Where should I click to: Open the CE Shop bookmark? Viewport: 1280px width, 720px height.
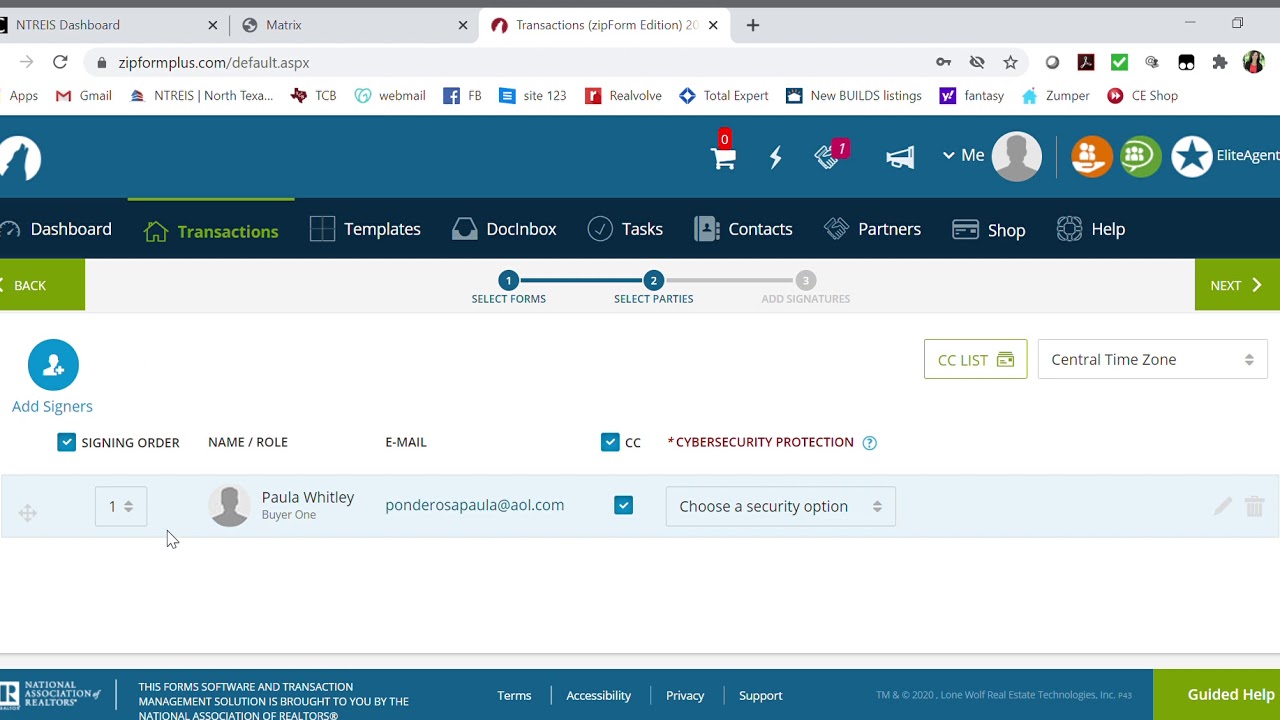(x=1143, y=96)
